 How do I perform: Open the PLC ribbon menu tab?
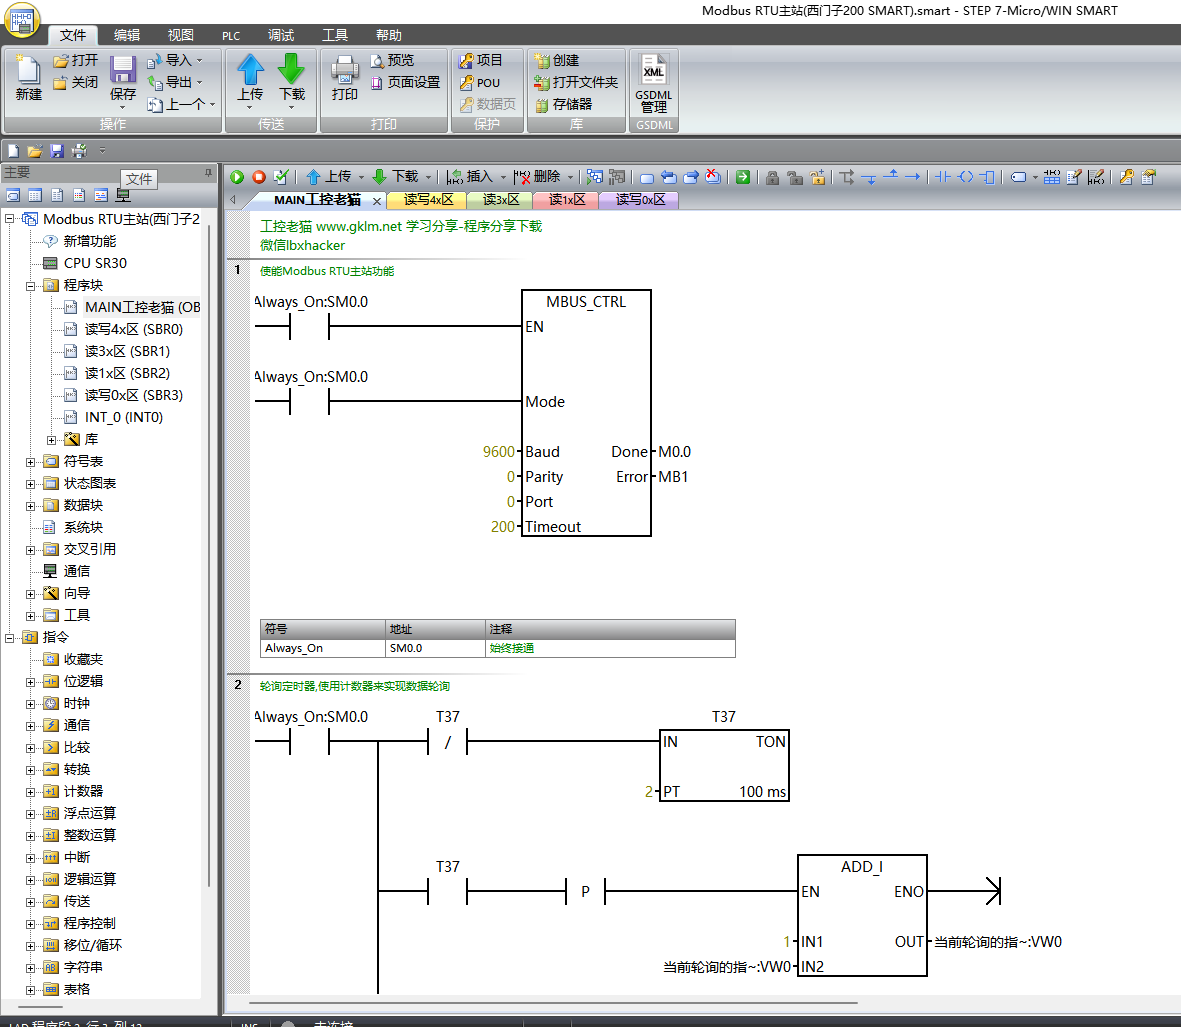click(x=231, y=36)
